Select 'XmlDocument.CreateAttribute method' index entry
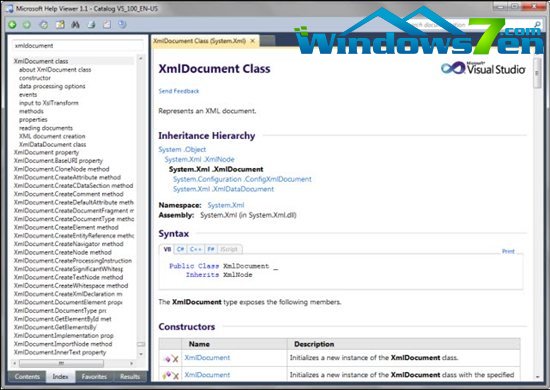 (x=67, y=177)
